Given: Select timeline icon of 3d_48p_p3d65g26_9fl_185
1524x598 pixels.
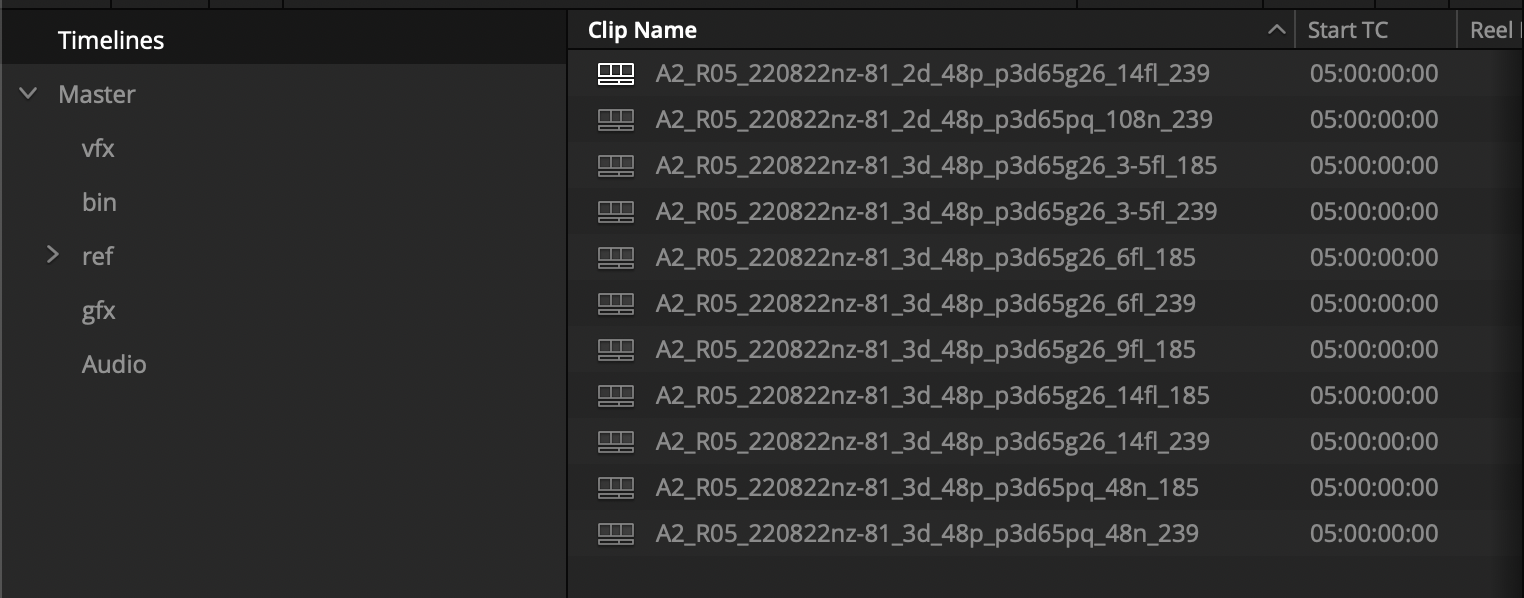Looking at the screenshot, I should coord(616,349).
